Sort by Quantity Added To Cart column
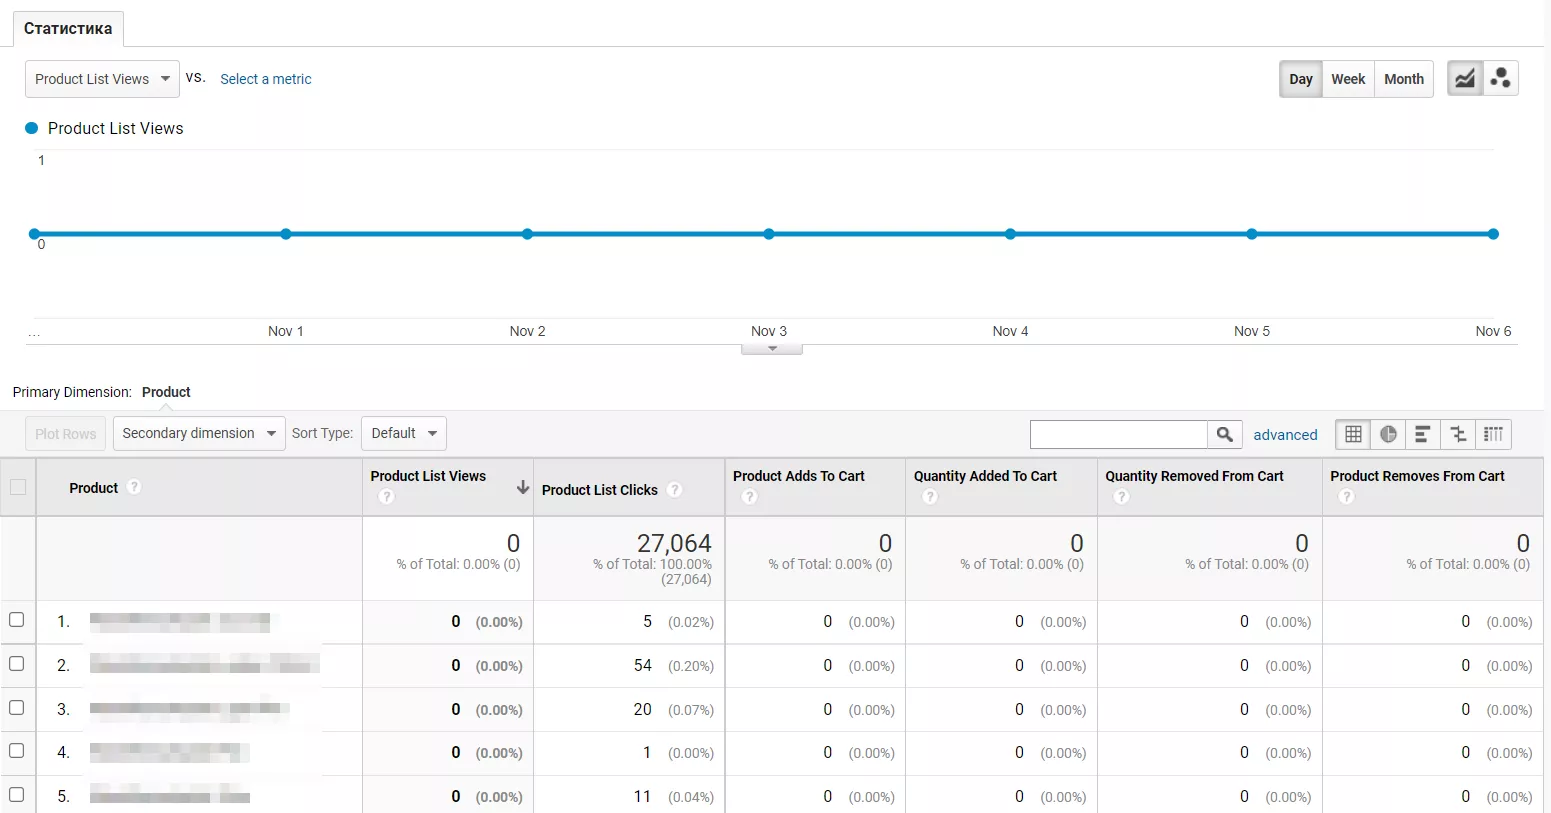Screen dimensions: 1551x813 [985, 476]
